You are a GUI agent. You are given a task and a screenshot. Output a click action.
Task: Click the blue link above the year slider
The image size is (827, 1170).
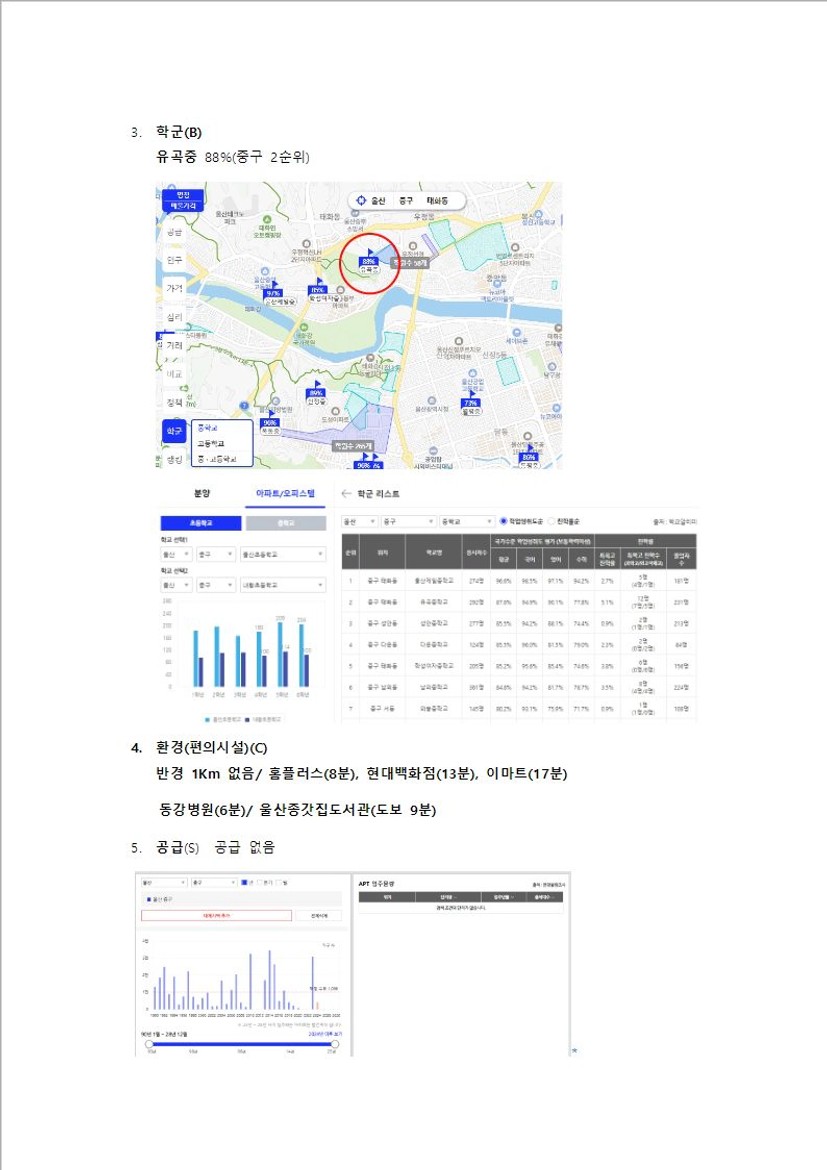pos(325,1034)
